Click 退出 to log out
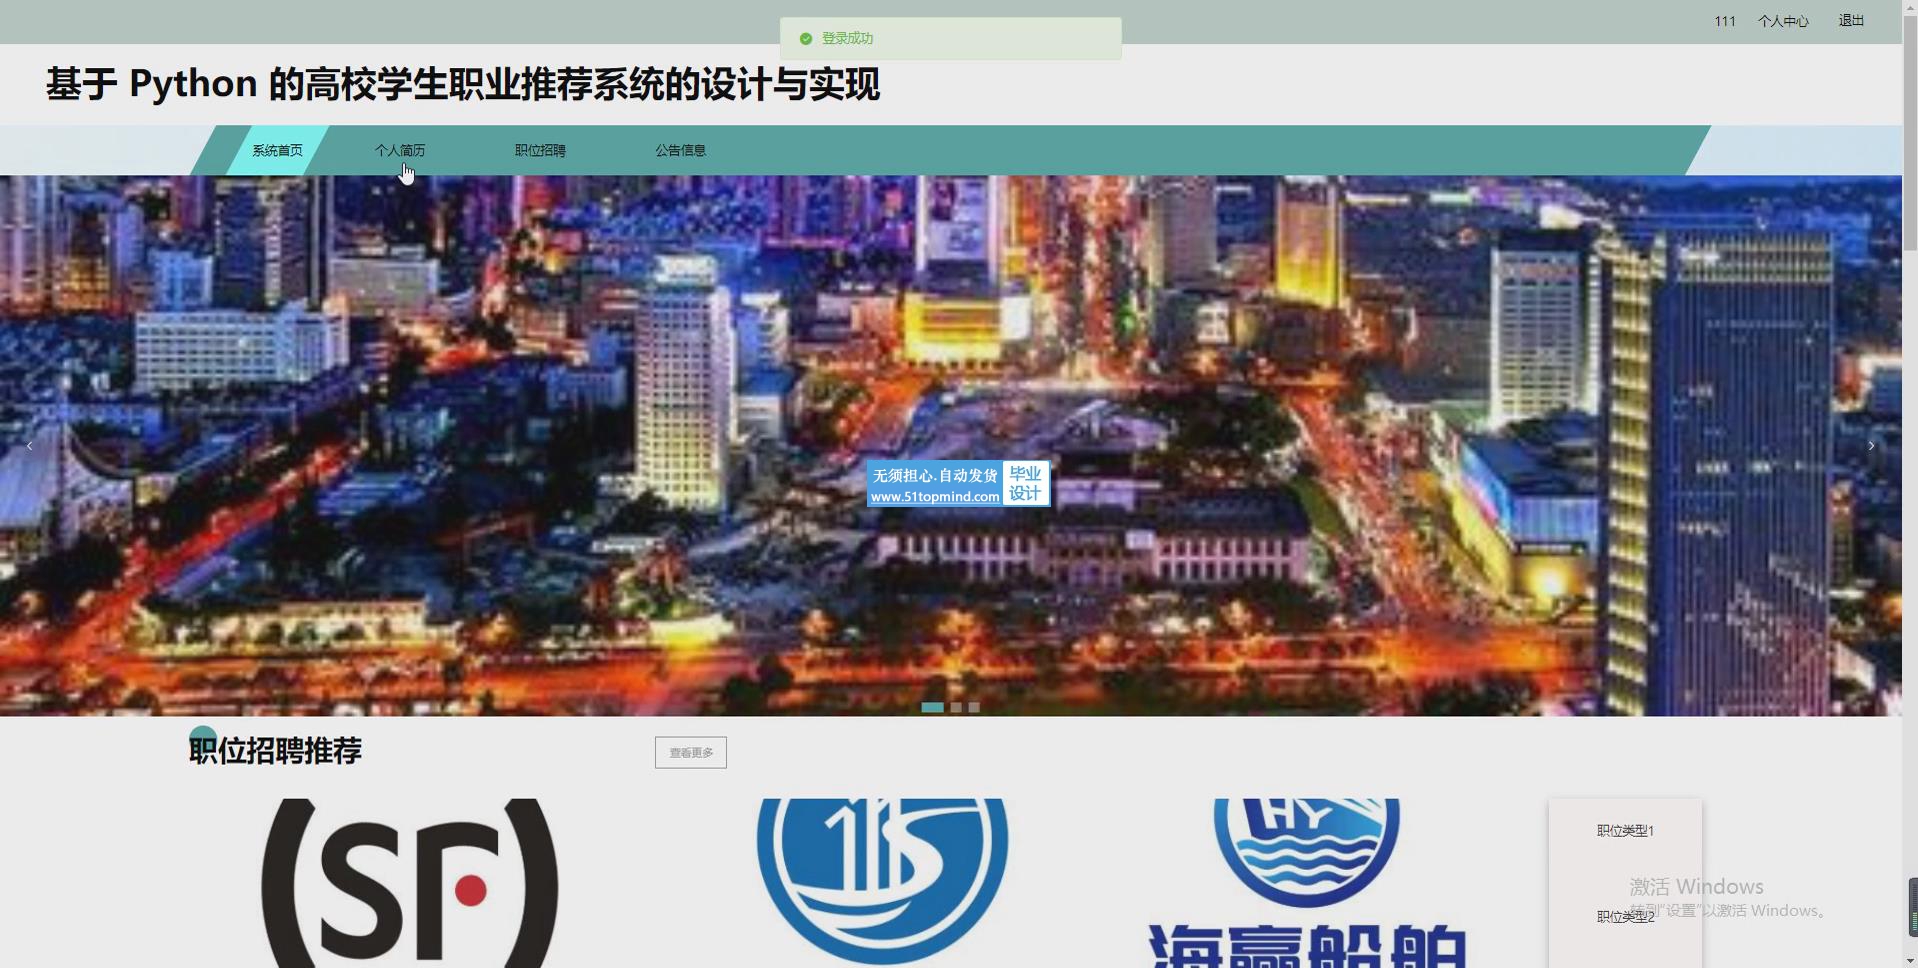 click(1851, 21)
